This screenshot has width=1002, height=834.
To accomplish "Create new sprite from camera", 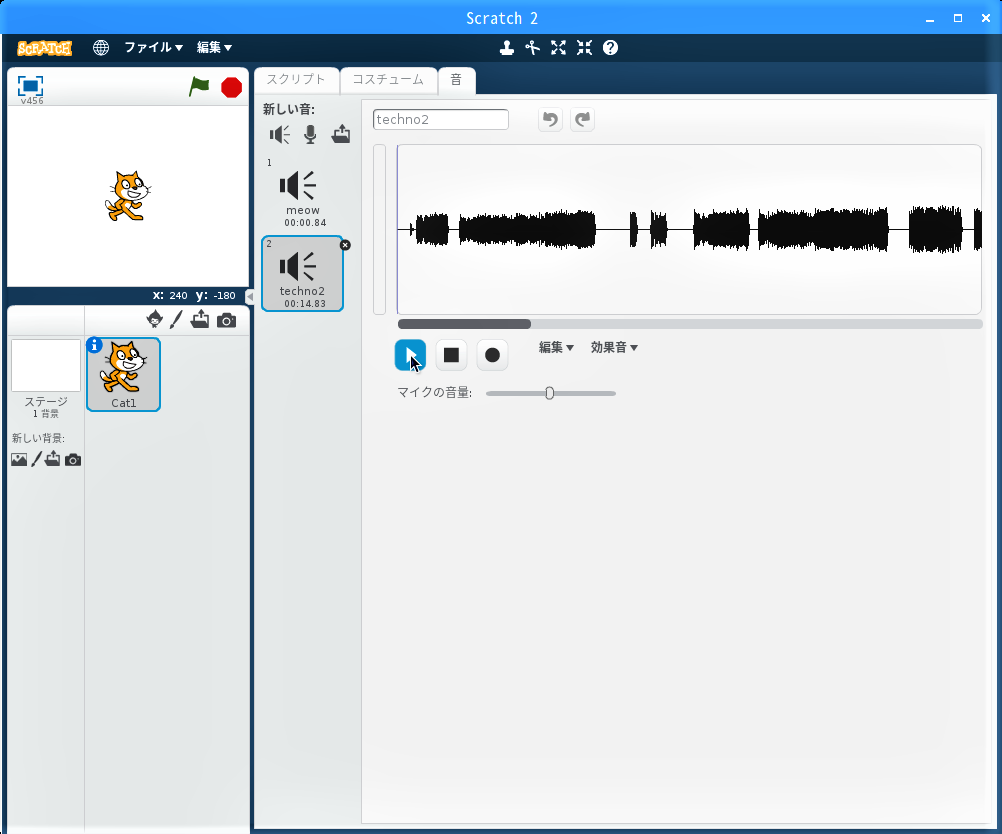I will pyautogui.click(x=226, y=320).
